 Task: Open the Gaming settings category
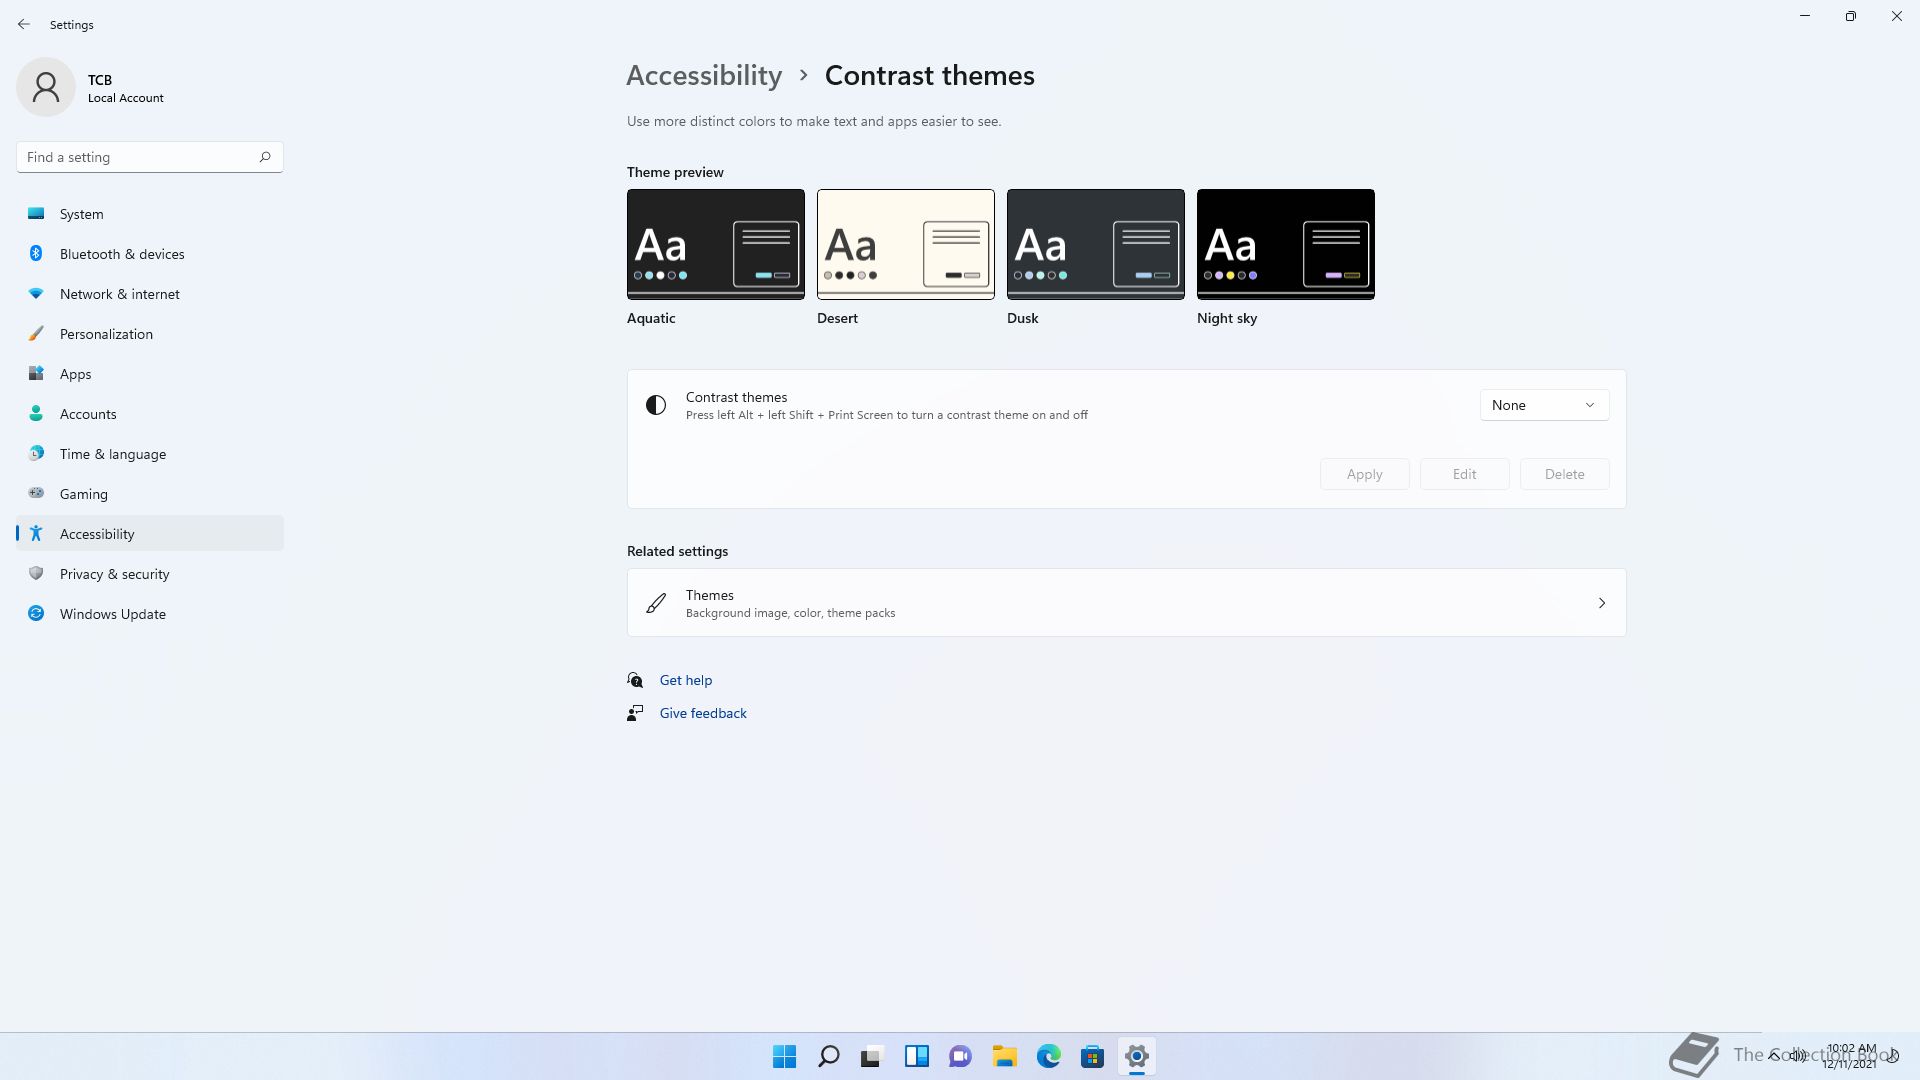click(x=83, y=494)
